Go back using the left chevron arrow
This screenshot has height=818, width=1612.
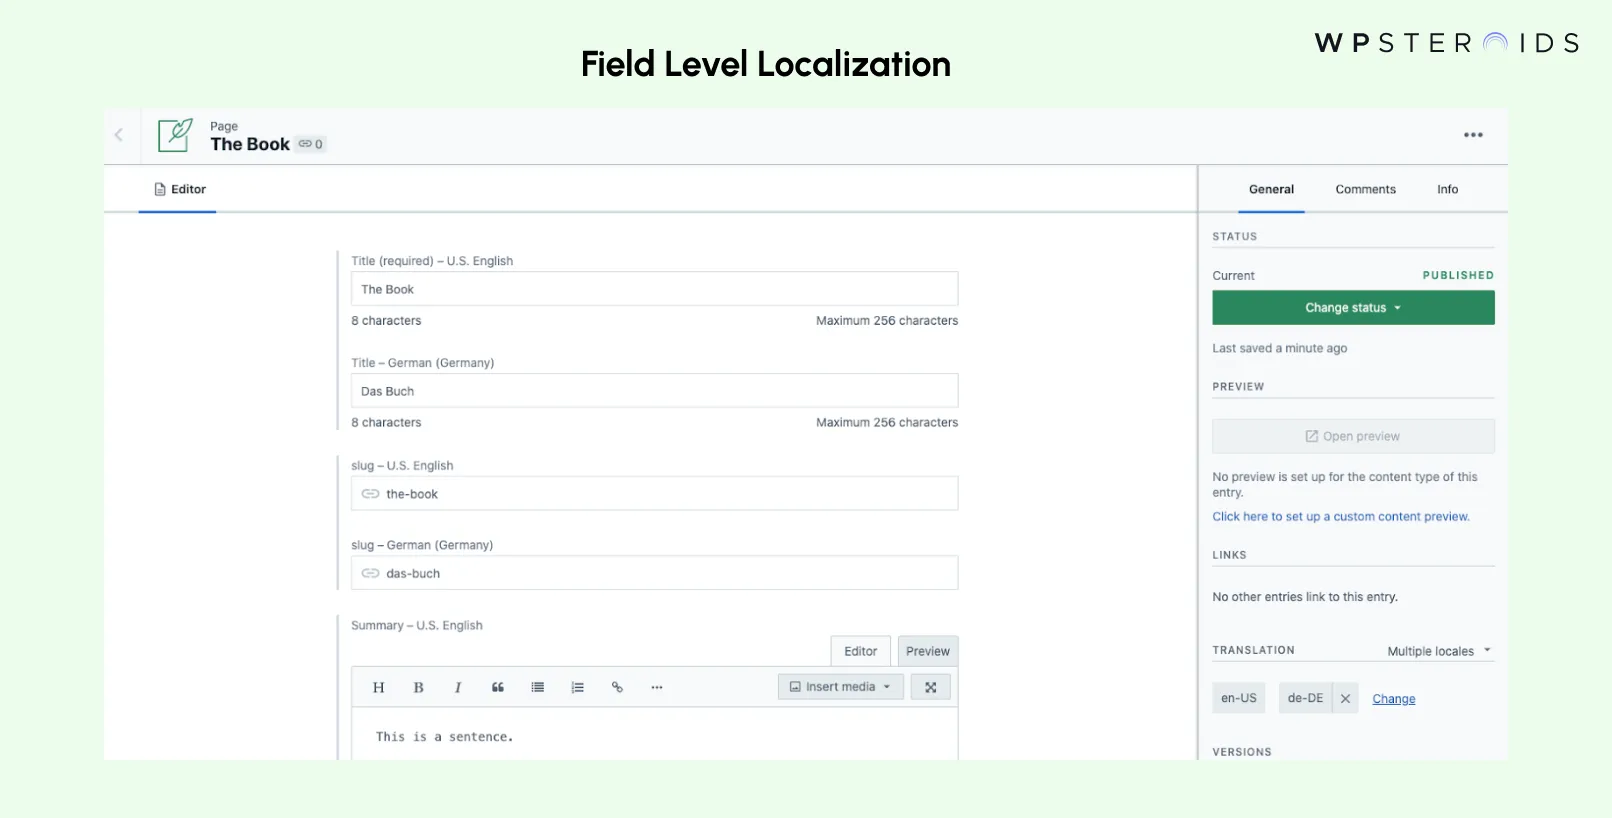coord(119,135)
